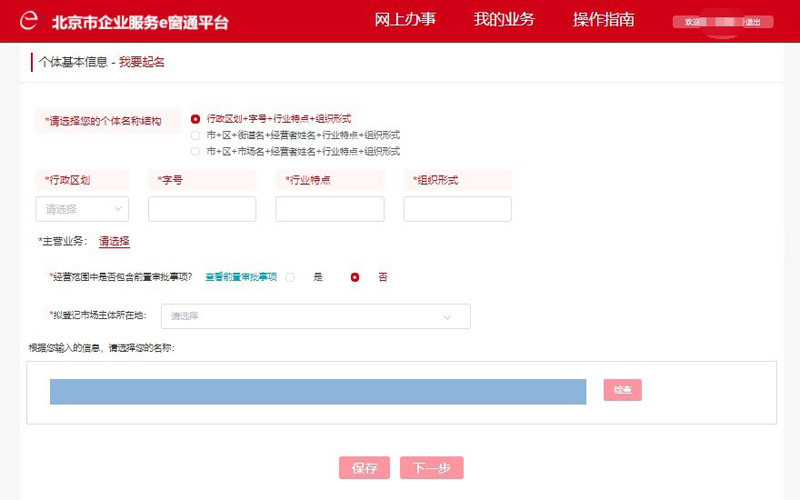Select 否 for pre-approval items question
800x500 pixels.
(x=355, y=277)
